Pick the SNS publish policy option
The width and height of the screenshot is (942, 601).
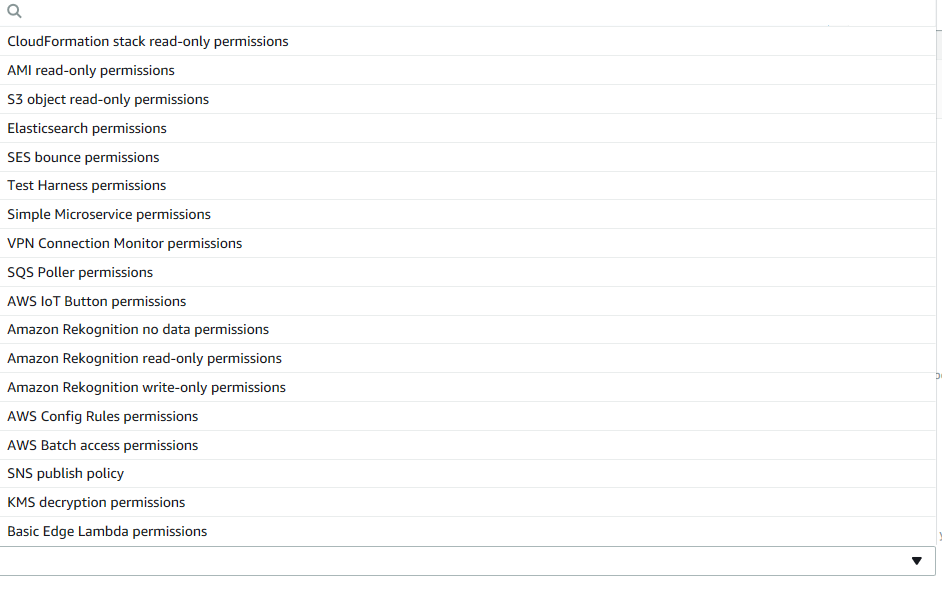coord(66,474)
